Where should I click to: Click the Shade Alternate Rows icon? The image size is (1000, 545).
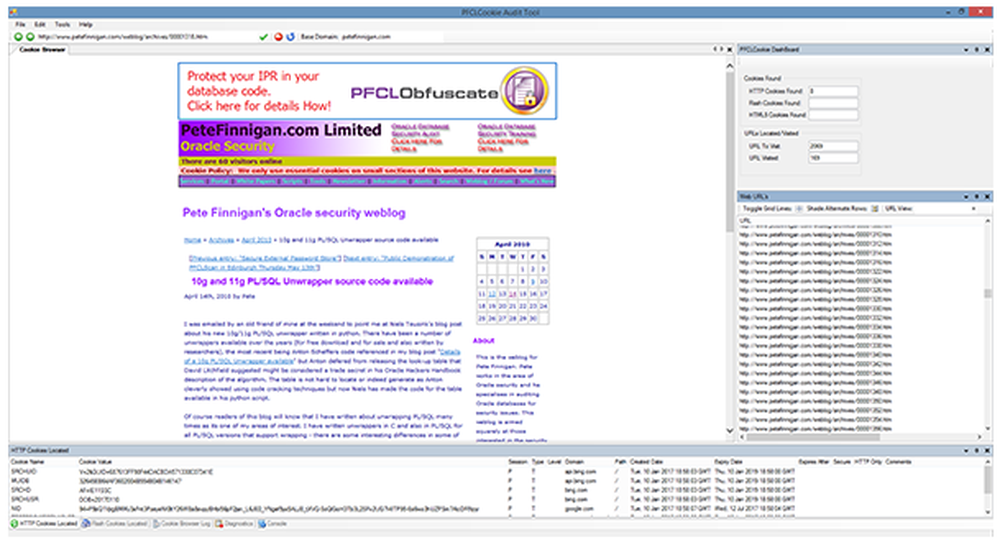tap(874, 208)
